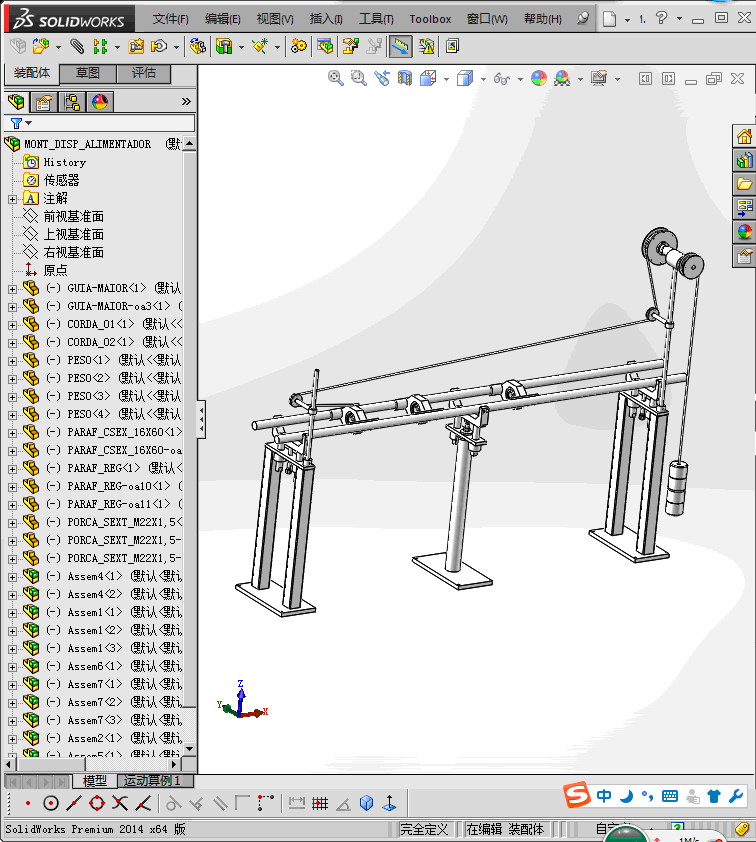
Task: Open Custom Properties icon in task pane
Action: point(744,256)
